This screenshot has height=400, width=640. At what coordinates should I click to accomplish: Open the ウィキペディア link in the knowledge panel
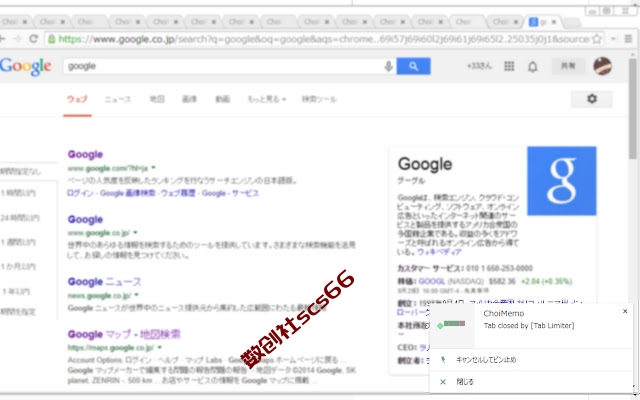[439, 252]
